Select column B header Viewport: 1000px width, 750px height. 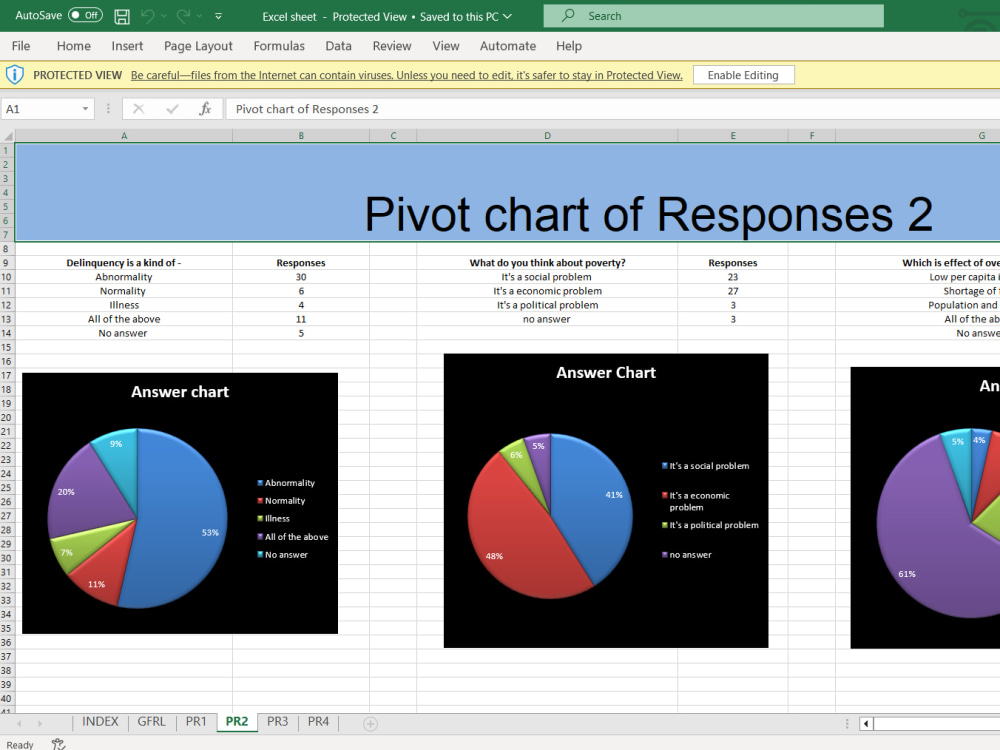click(x=301, y=136)
